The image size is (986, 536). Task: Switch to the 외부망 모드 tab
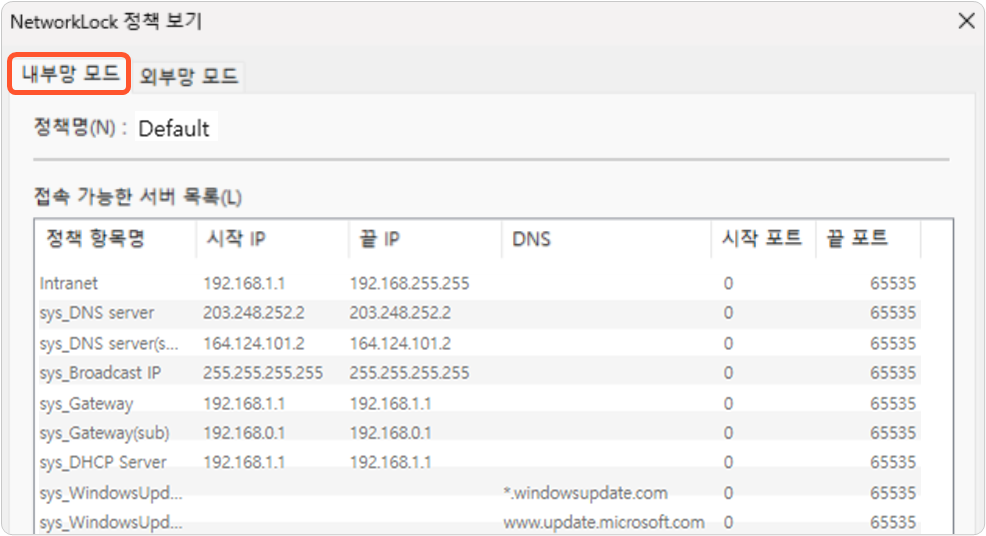tap(189, 76)
